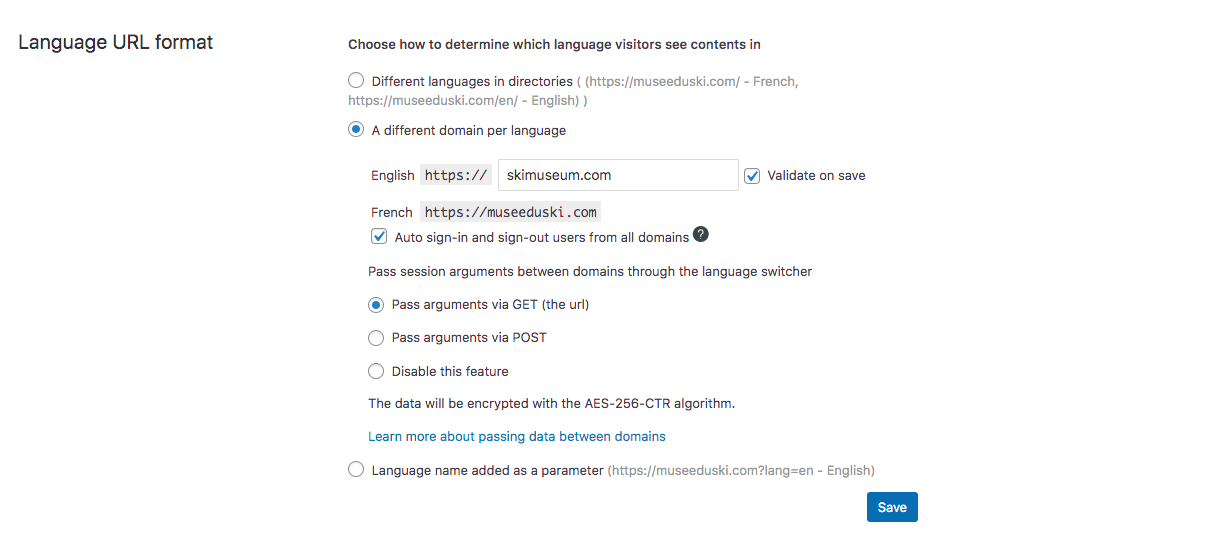Click the 'https://' prefix beside English
Screen dimensions: 1217x552
[456, 175]
